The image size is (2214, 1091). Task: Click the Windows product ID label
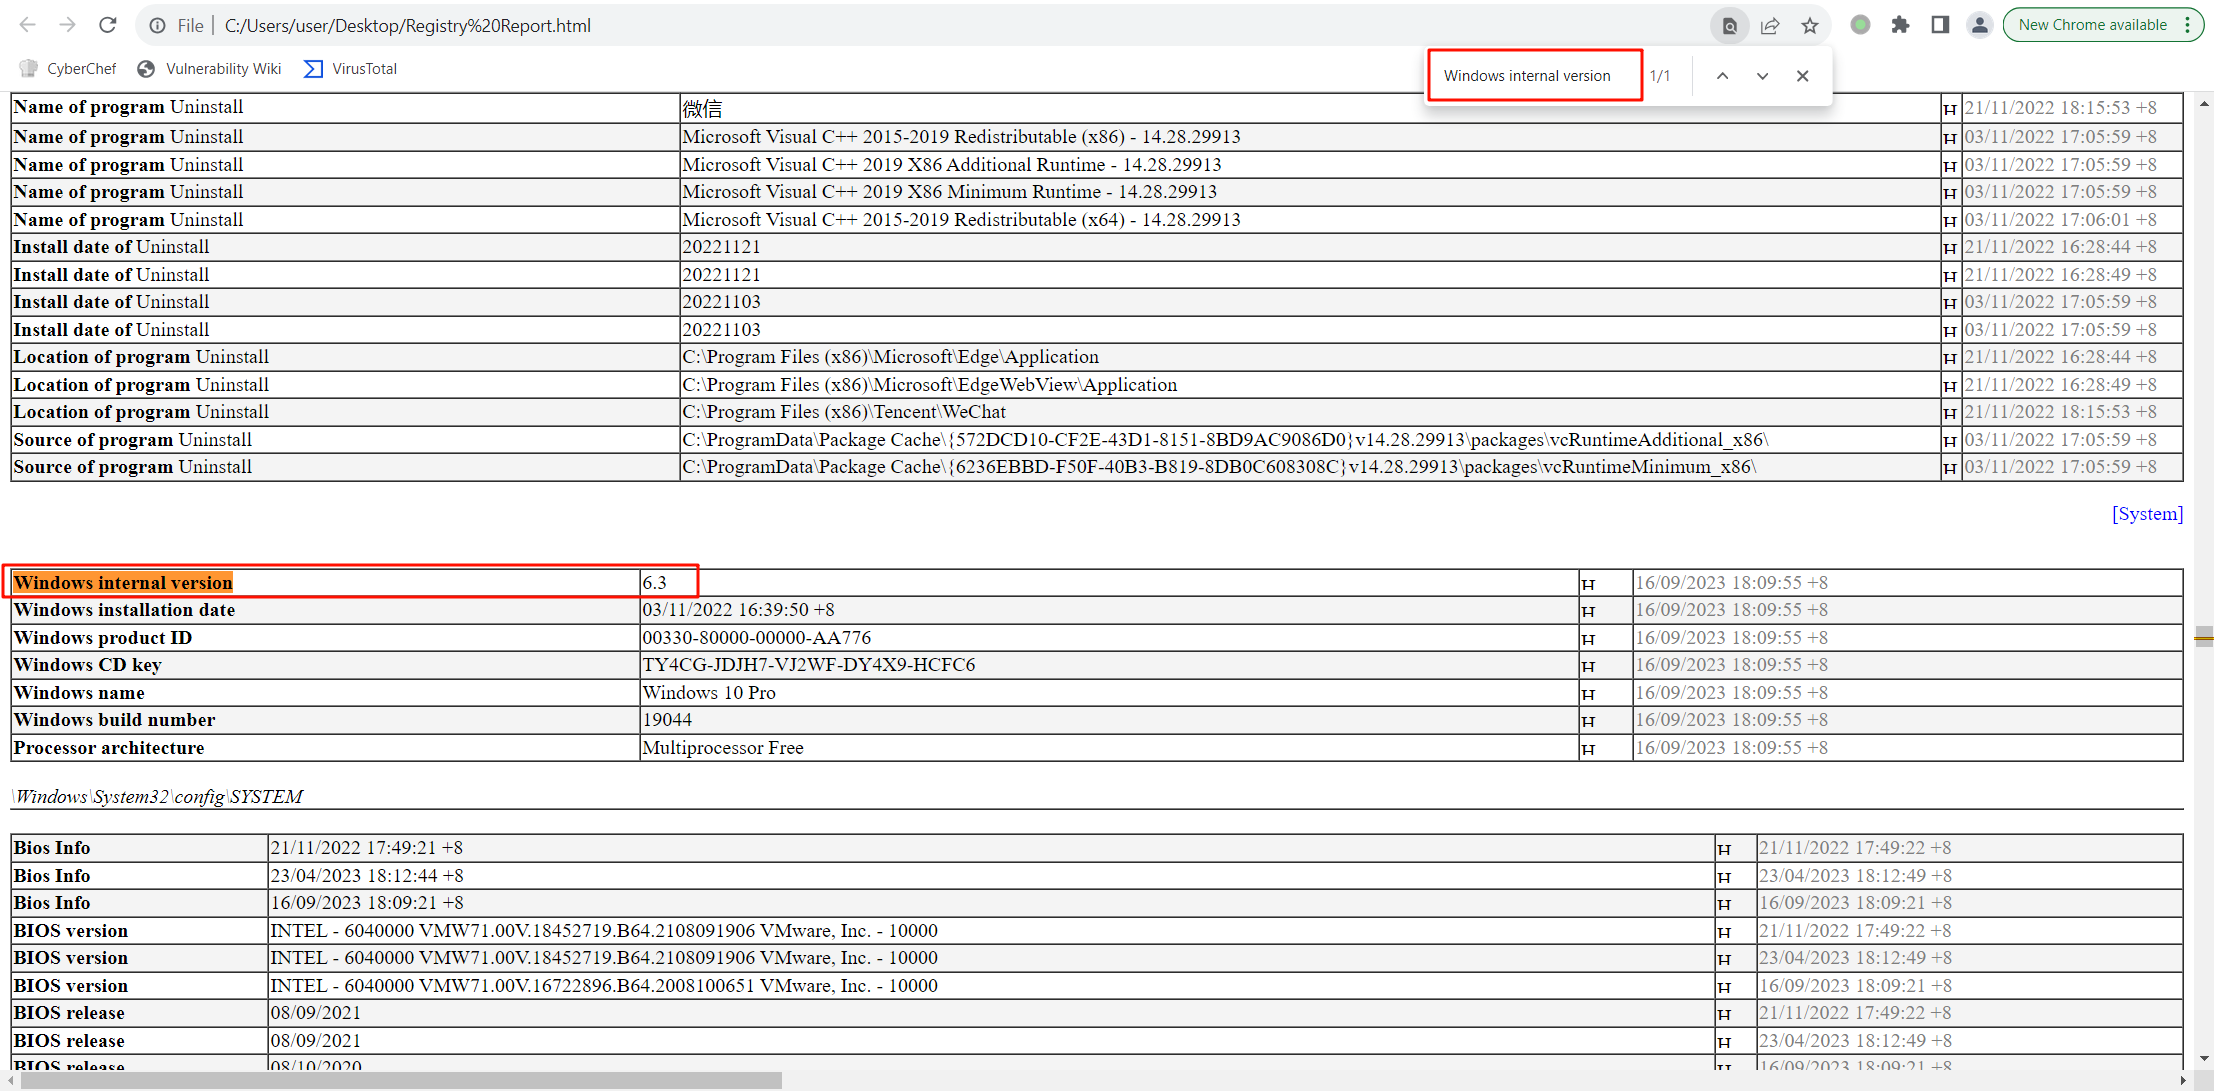click(x=103, y=638)
